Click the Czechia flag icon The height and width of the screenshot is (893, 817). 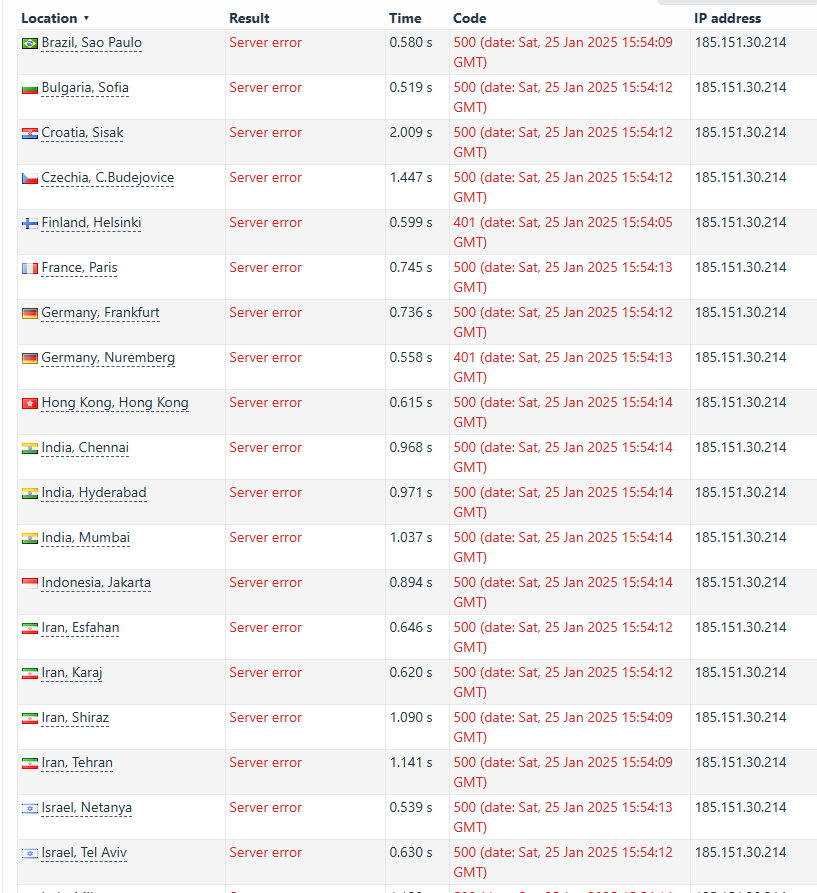point(30,178)
